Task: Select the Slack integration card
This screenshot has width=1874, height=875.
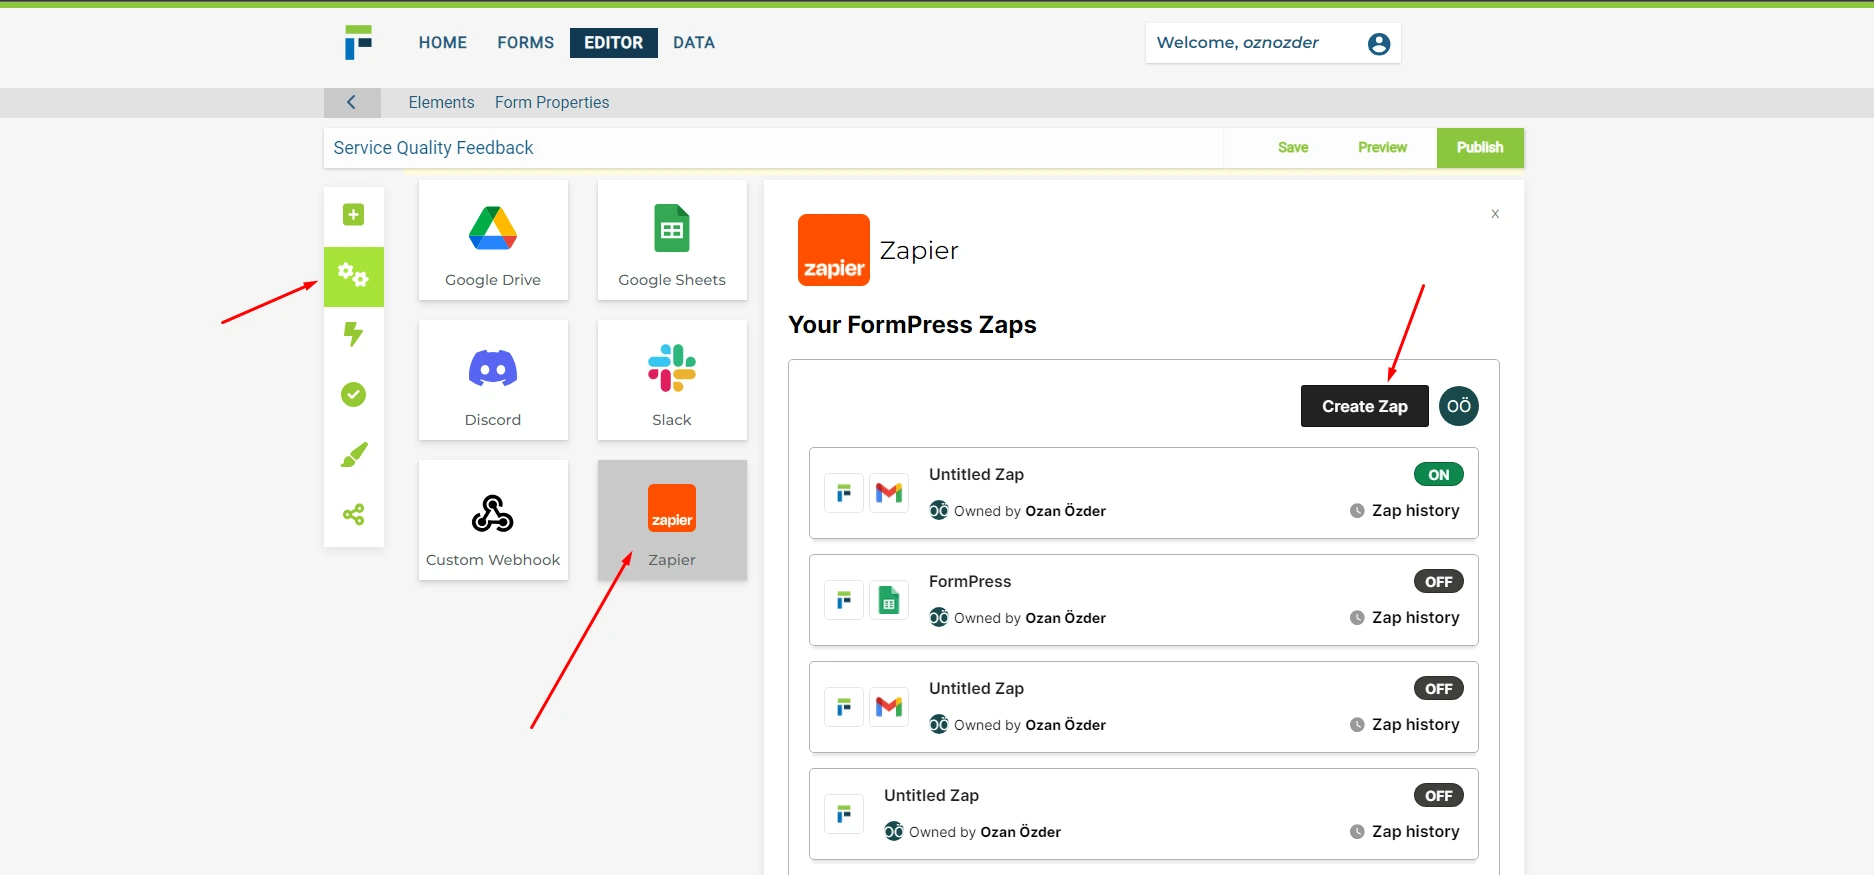Action: click(672, 380)
